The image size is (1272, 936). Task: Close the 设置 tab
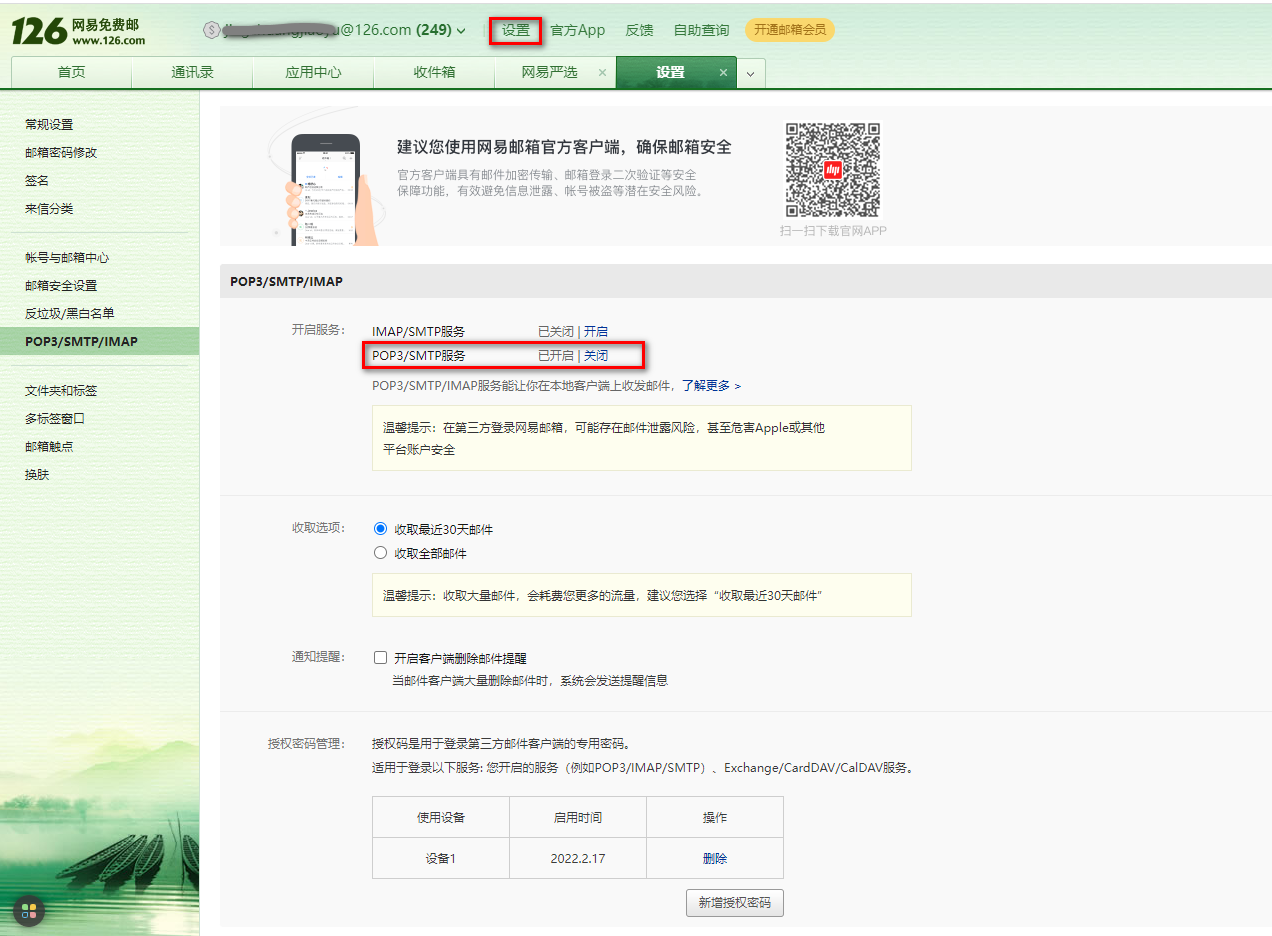[x=723, y=72]
